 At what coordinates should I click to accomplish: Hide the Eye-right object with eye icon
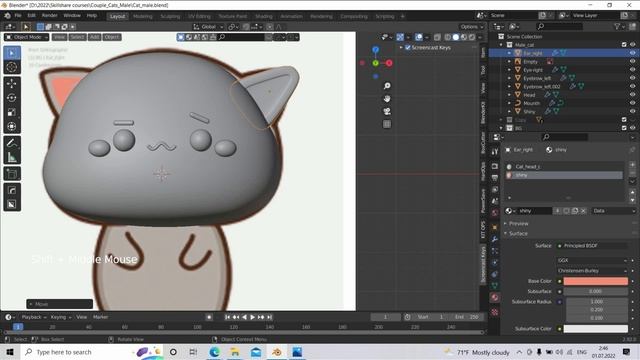633,70
